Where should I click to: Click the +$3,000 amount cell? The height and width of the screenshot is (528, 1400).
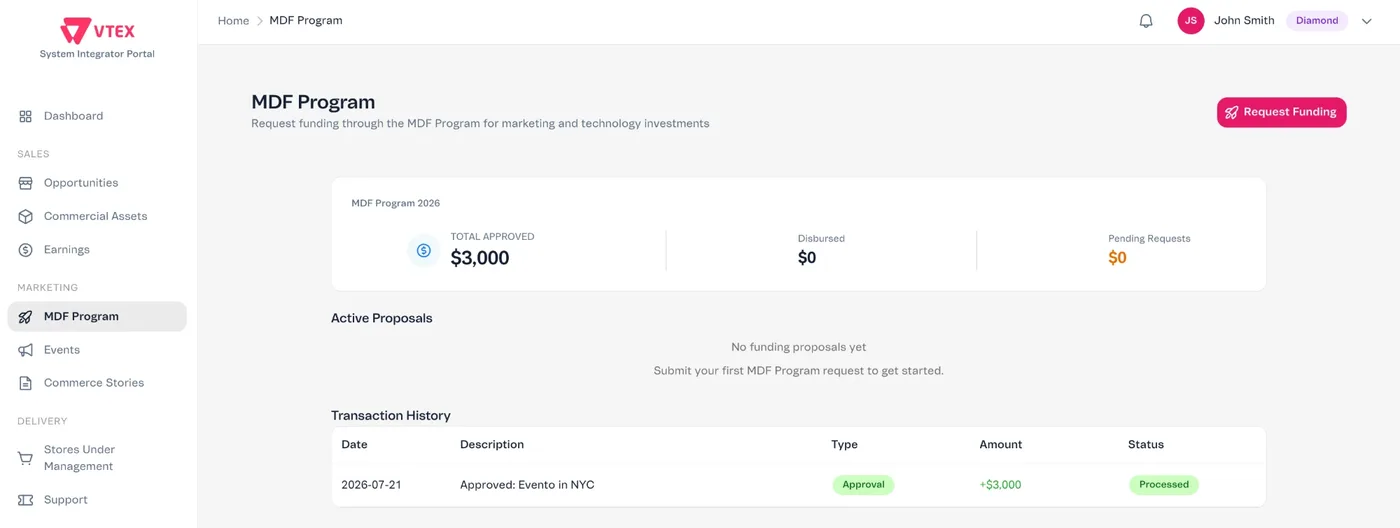click(x=1000, y=485)
